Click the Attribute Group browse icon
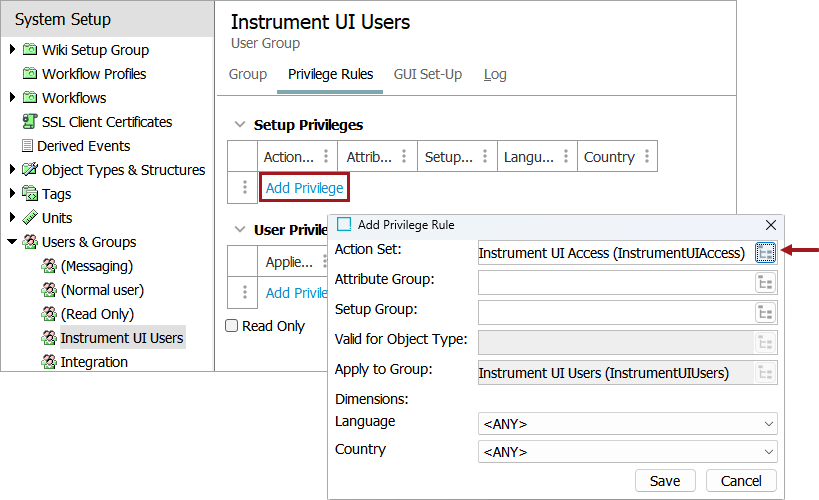This screenshot has height=500, width=819. click(766, 283)
